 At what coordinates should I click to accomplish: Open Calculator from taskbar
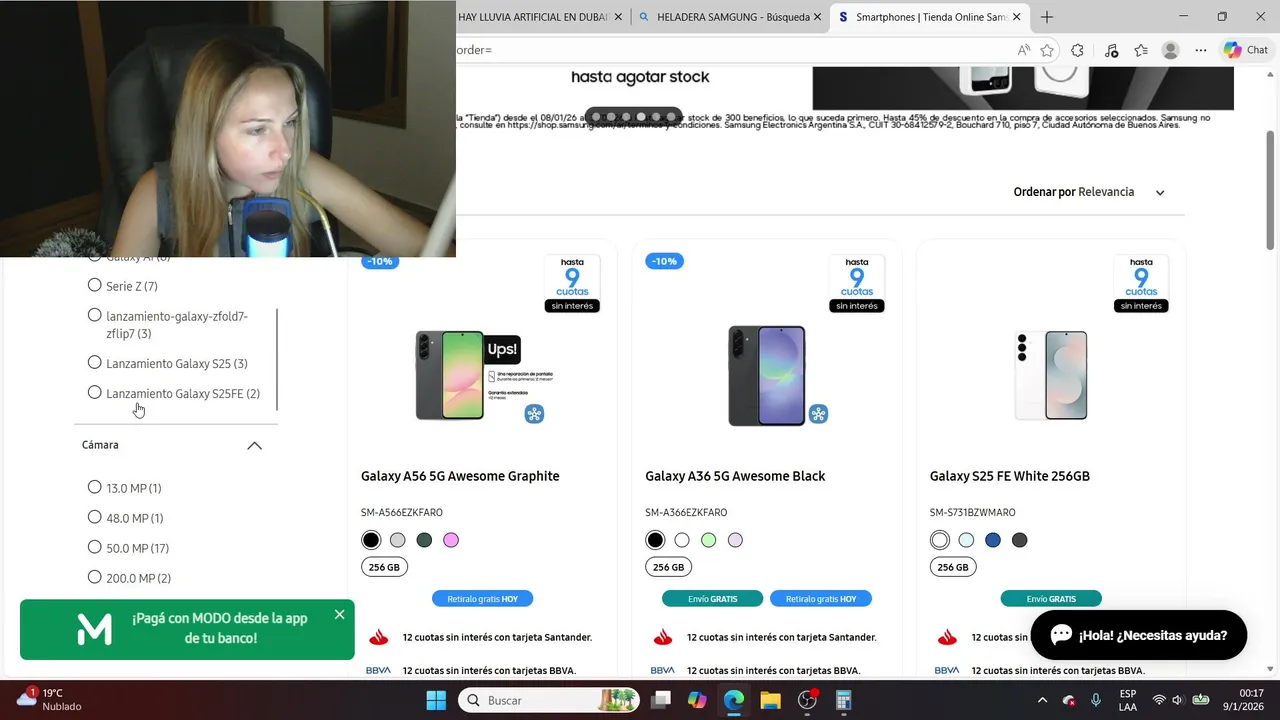(843, 700)
